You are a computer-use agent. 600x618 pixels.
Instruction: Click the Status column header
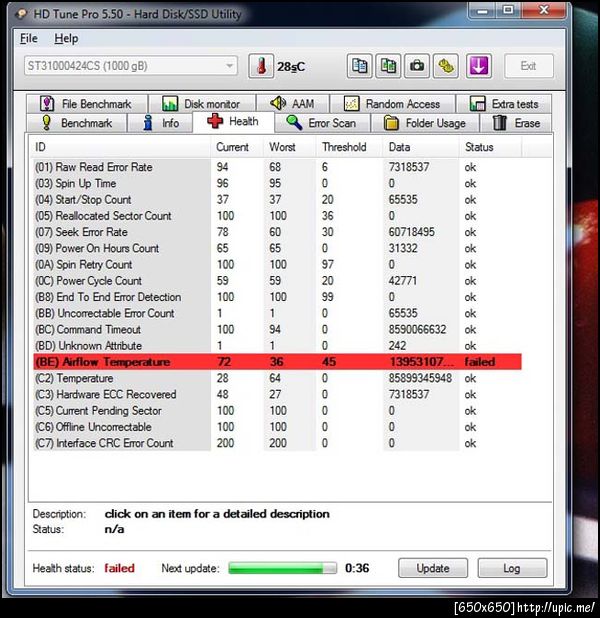(x=490, y=147)
